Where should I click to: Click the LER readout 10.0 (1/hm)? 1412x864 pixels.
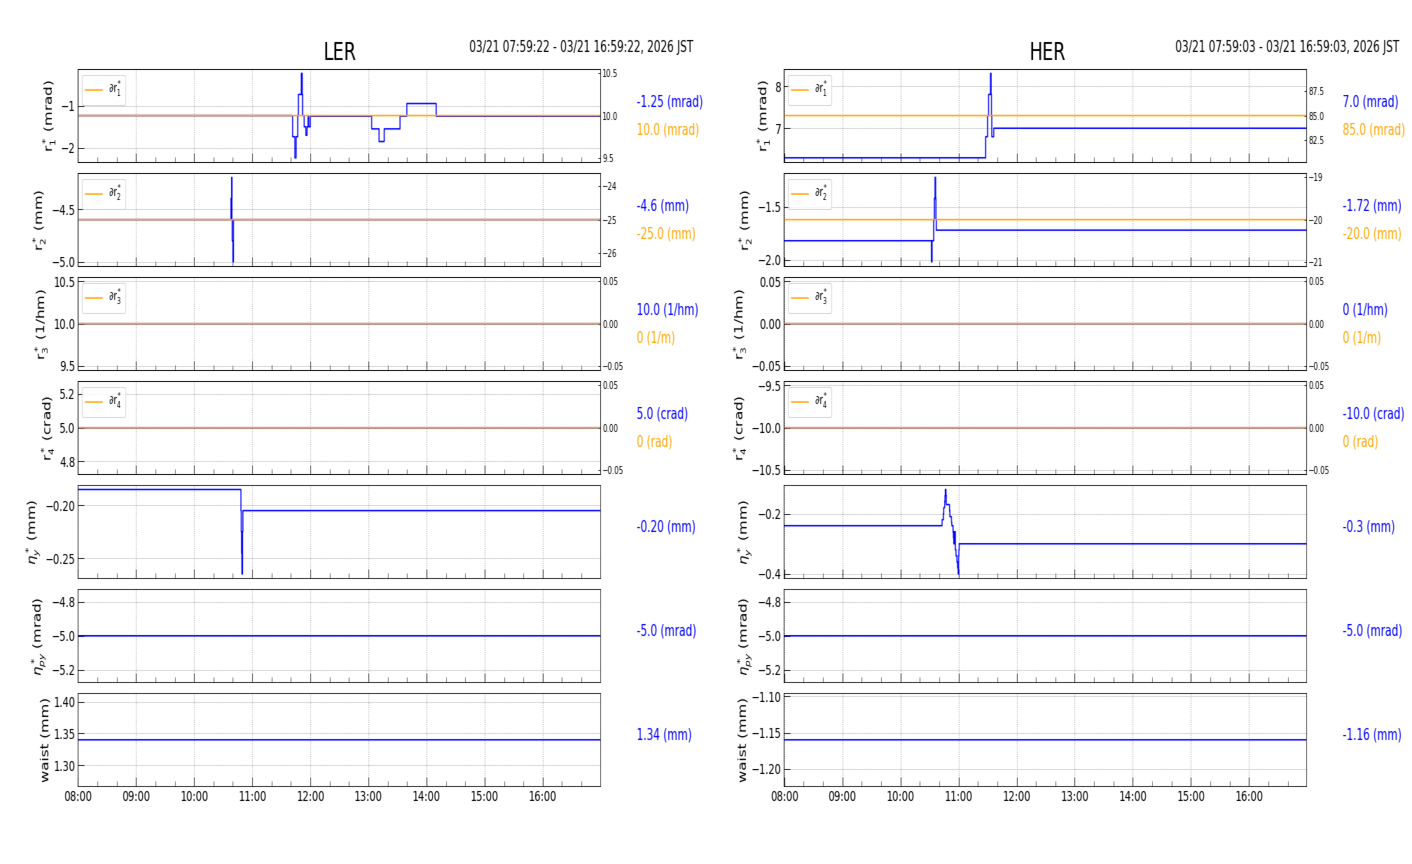coord(667,310)
